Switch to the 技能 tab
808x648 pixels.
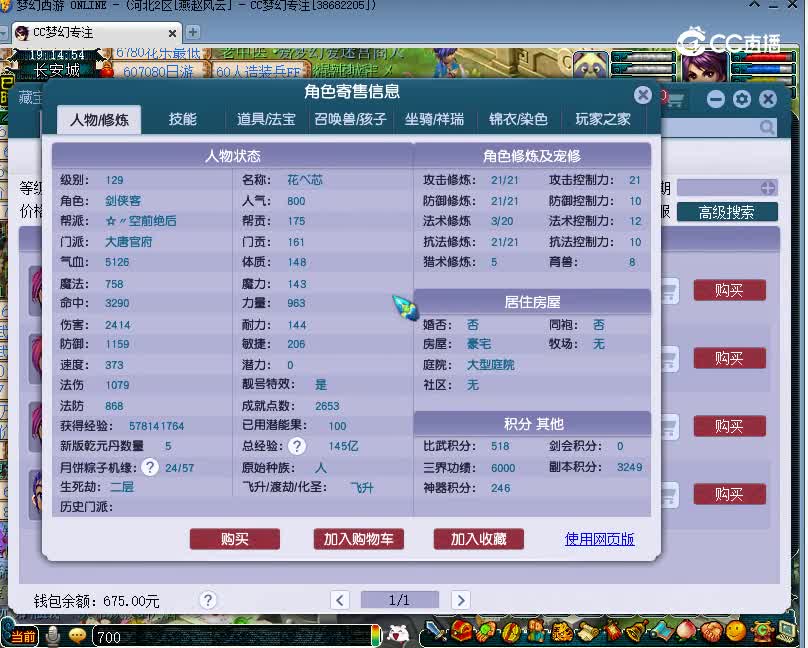(182, 120)
